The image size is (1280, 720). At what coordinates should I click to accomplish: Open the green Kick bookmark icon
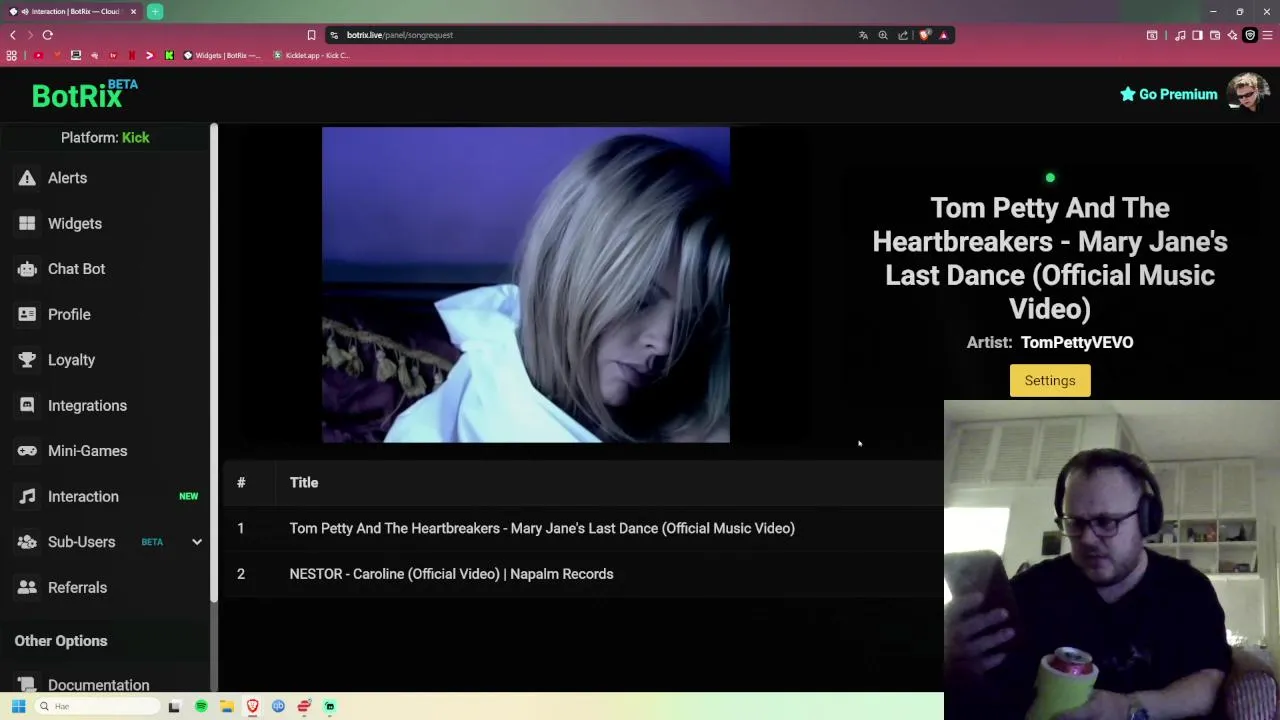[169, 55]
